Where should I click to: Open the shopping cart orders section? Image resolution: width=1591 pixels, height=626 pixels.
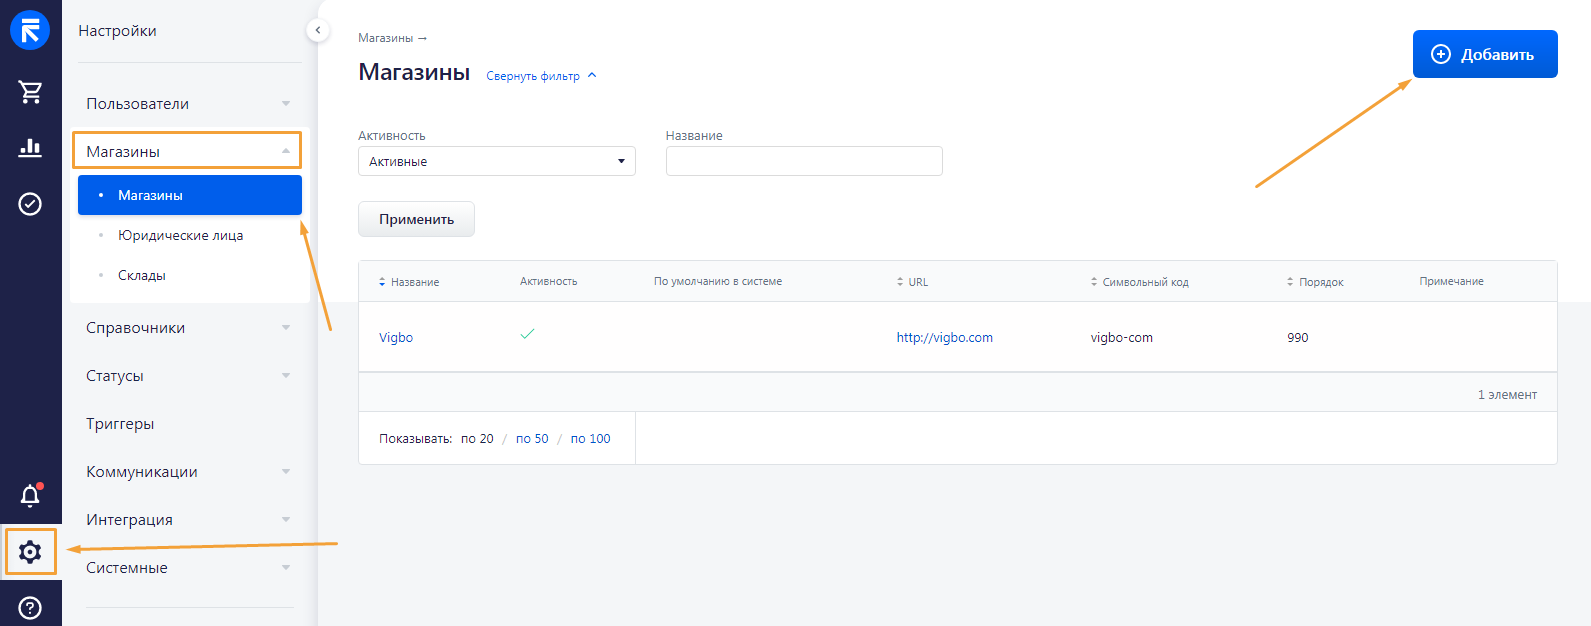(x=30, y=92)
